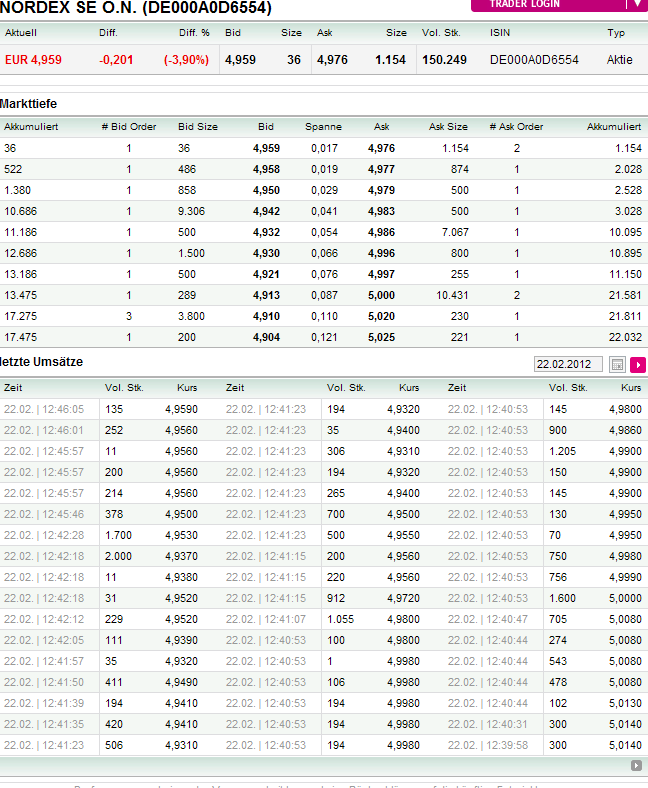The image size is (648, 788).
Task: Select the 'Bid Size' column header
Action: [198, 127]
